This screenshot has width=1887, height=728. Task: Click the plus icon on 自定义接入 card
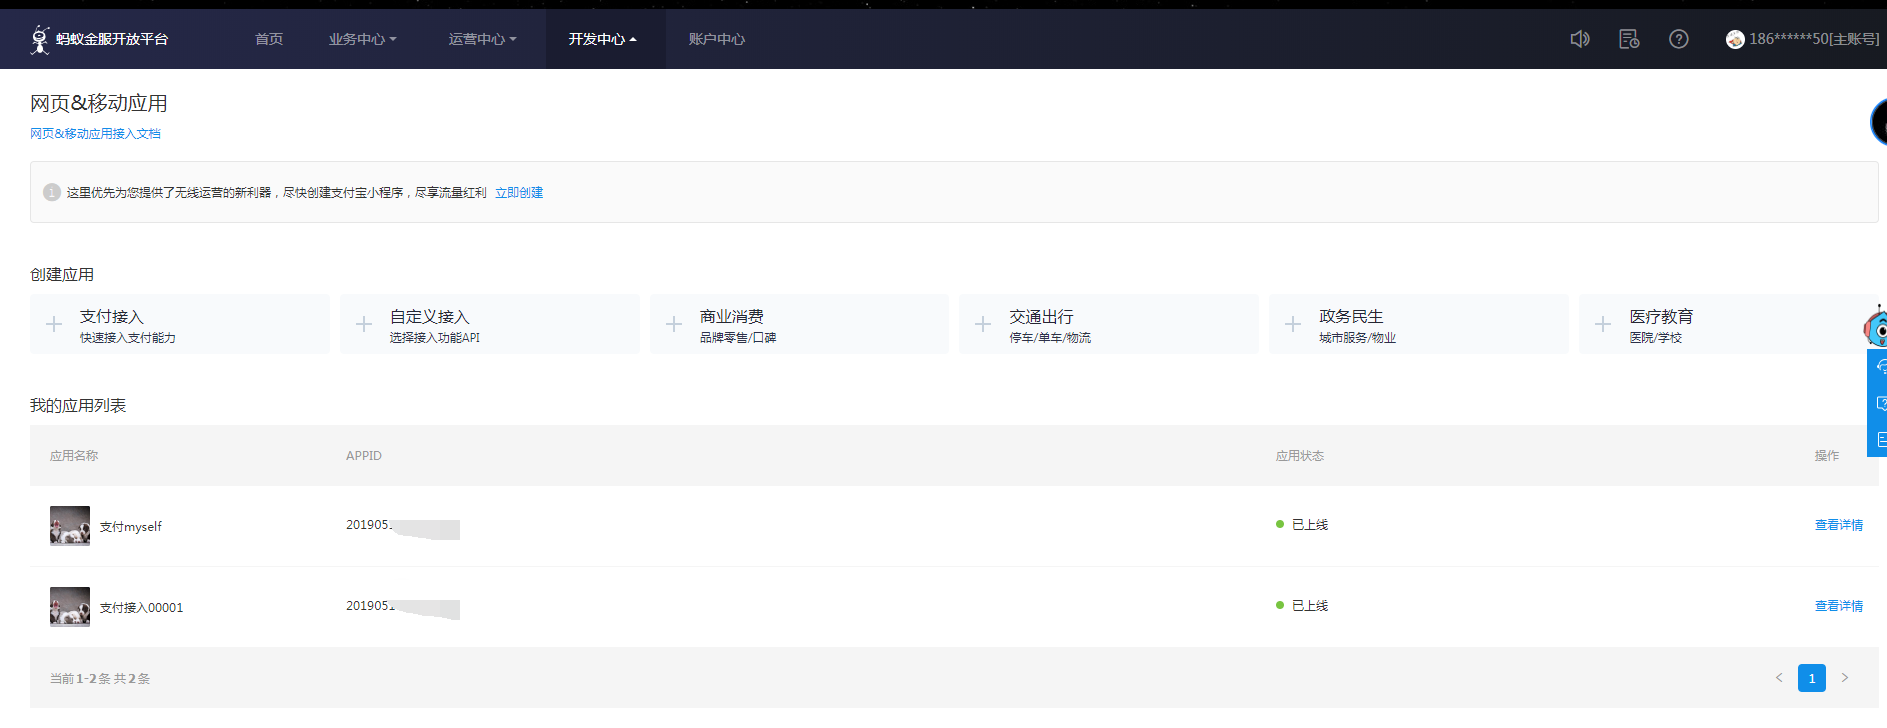[364, 324]
